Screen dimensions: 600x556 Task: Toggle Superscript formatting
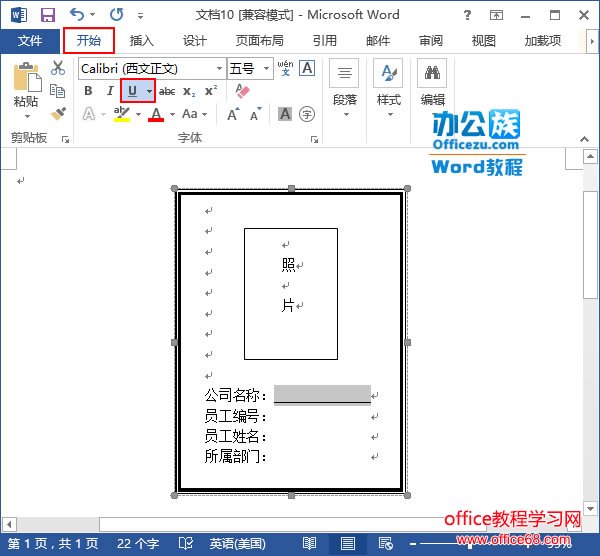(x=211, y=91)
